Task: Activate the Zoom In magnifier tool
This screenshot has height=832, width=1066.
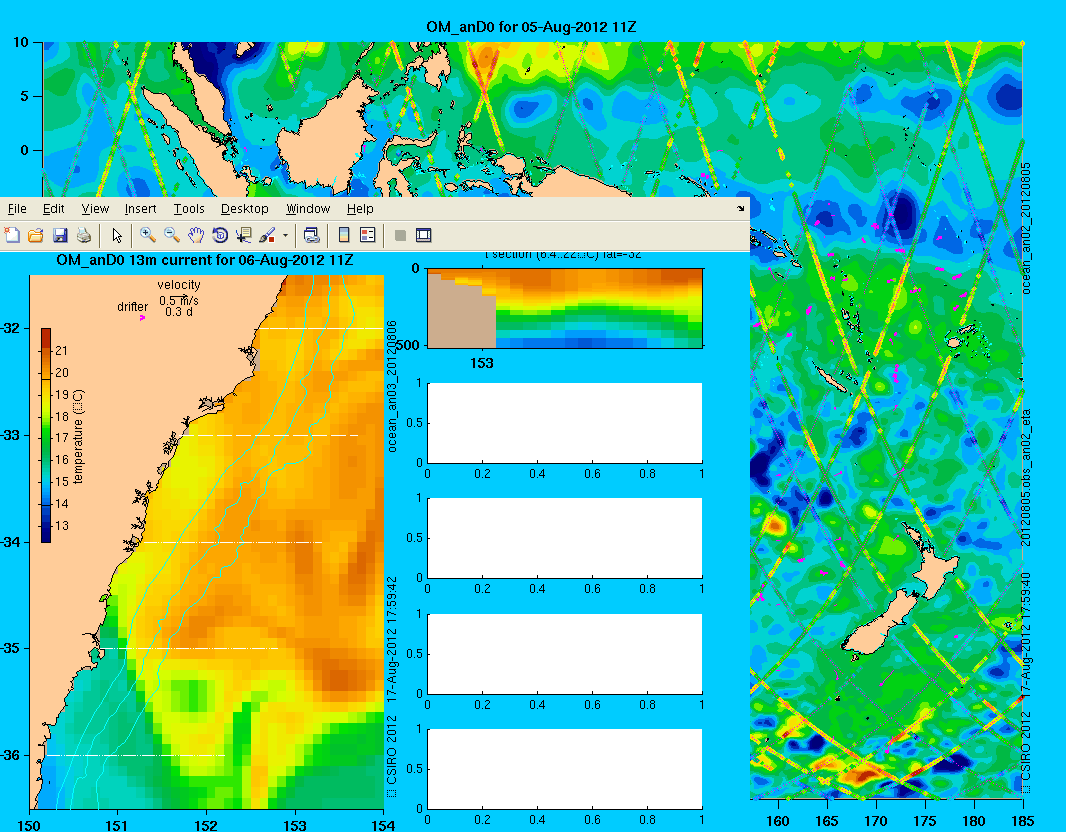Action: (148, 235)
